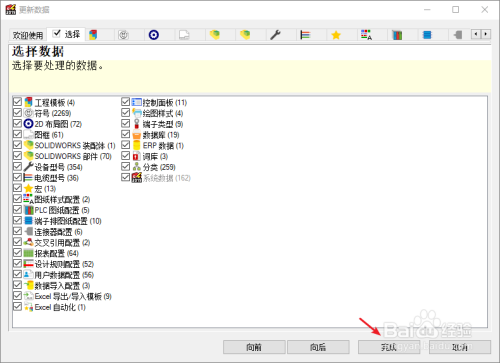Uncheck 工程模板 (4) checkbox
The width and height of the screenshot is (500, 363).
pyautogui.click(x=17, y=101)
